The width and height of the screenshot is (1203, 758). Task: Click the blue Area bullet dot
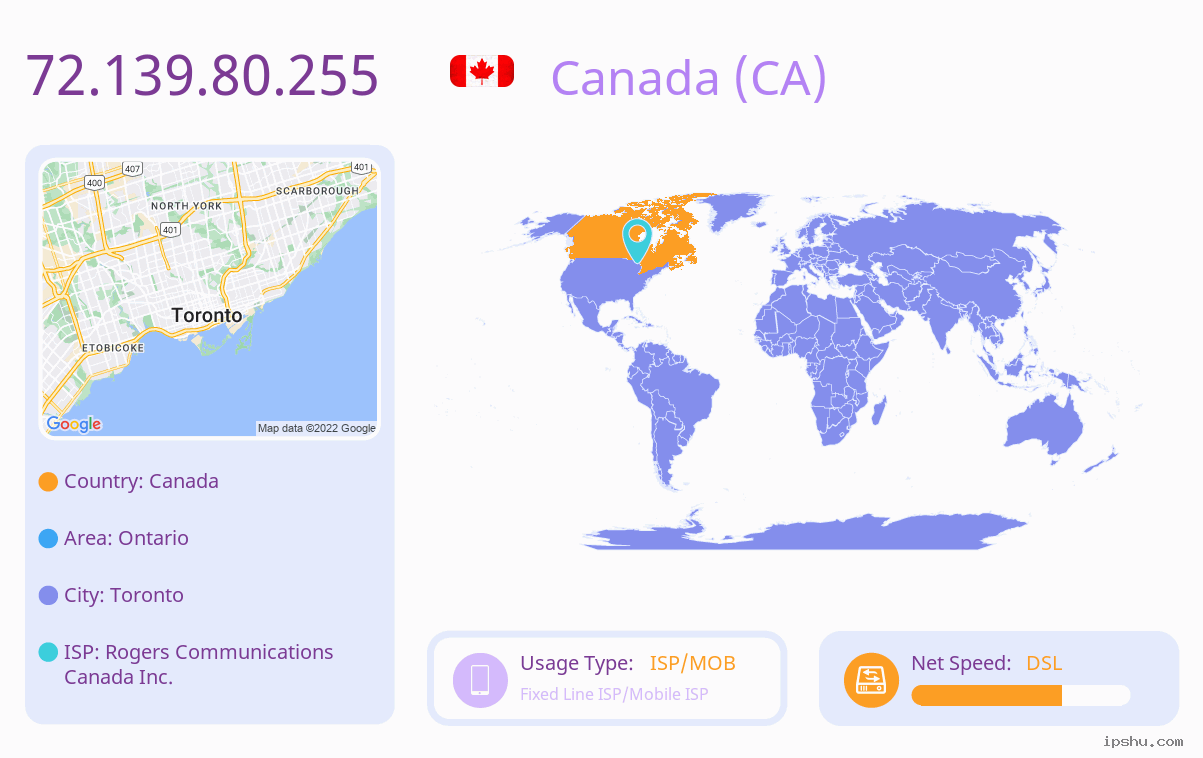pyautogui.click(x=48, y=538)
